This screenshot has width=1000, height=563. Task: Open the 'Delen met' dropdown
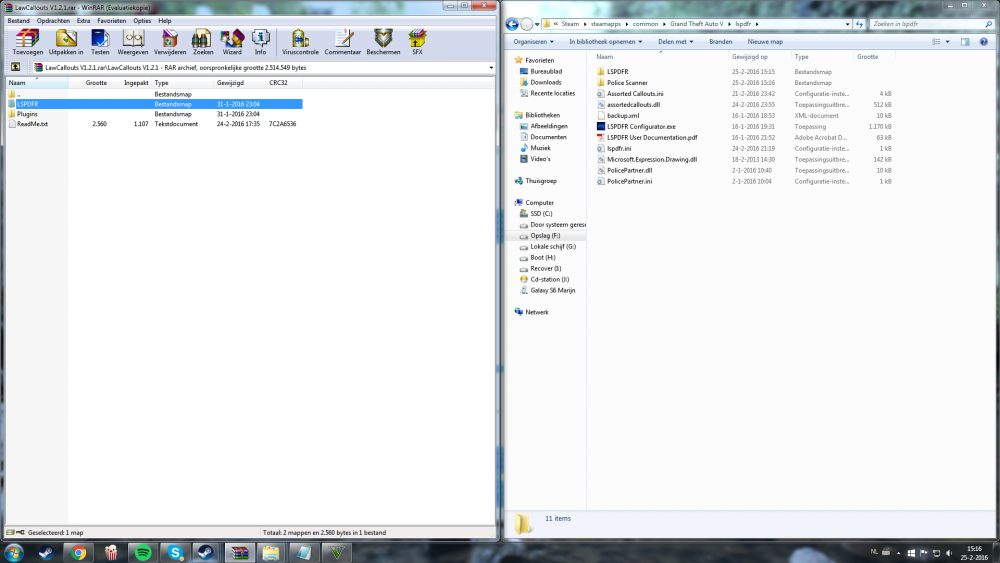click(675, 41)
